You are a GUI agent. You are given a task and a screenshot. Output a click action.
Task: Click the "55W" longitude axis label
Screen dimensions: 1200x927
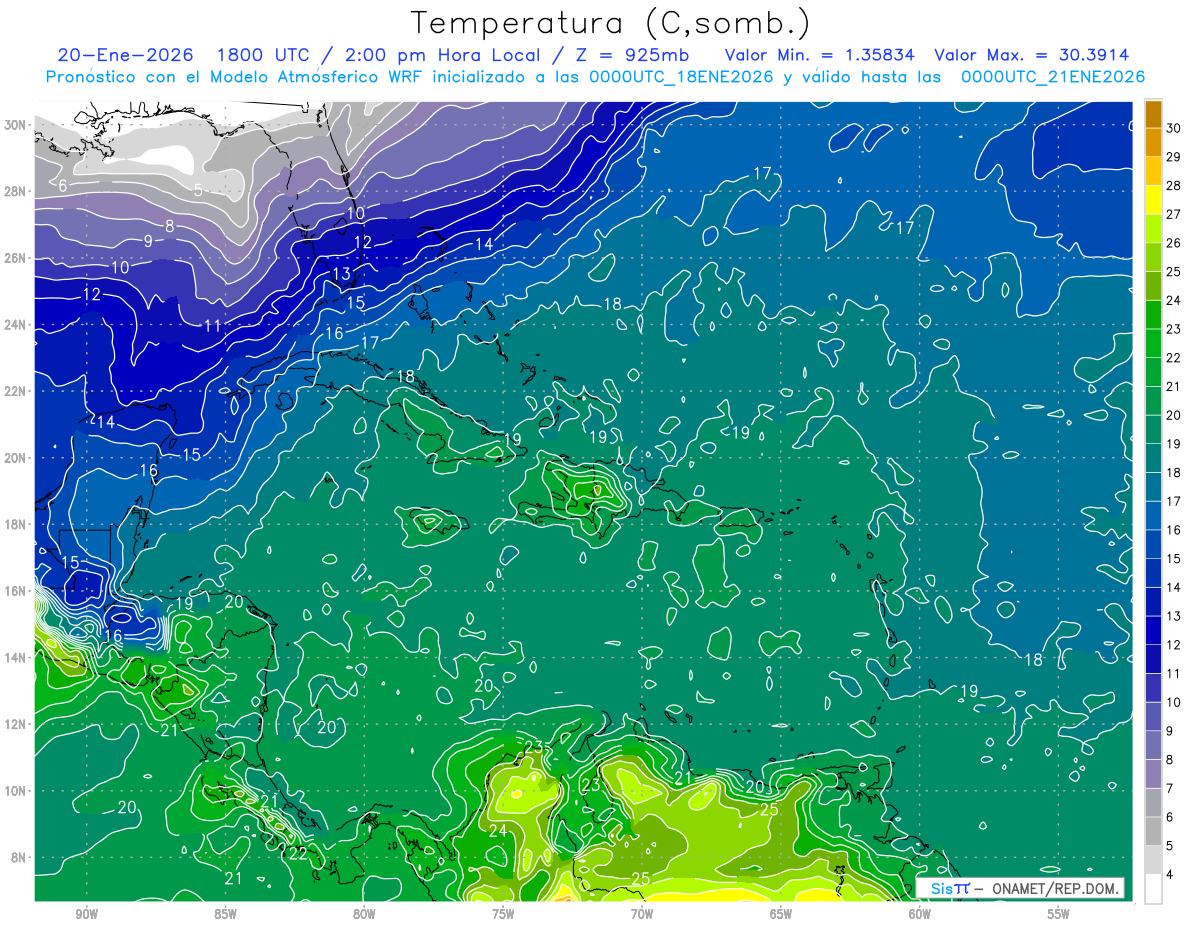(1059, 914)
